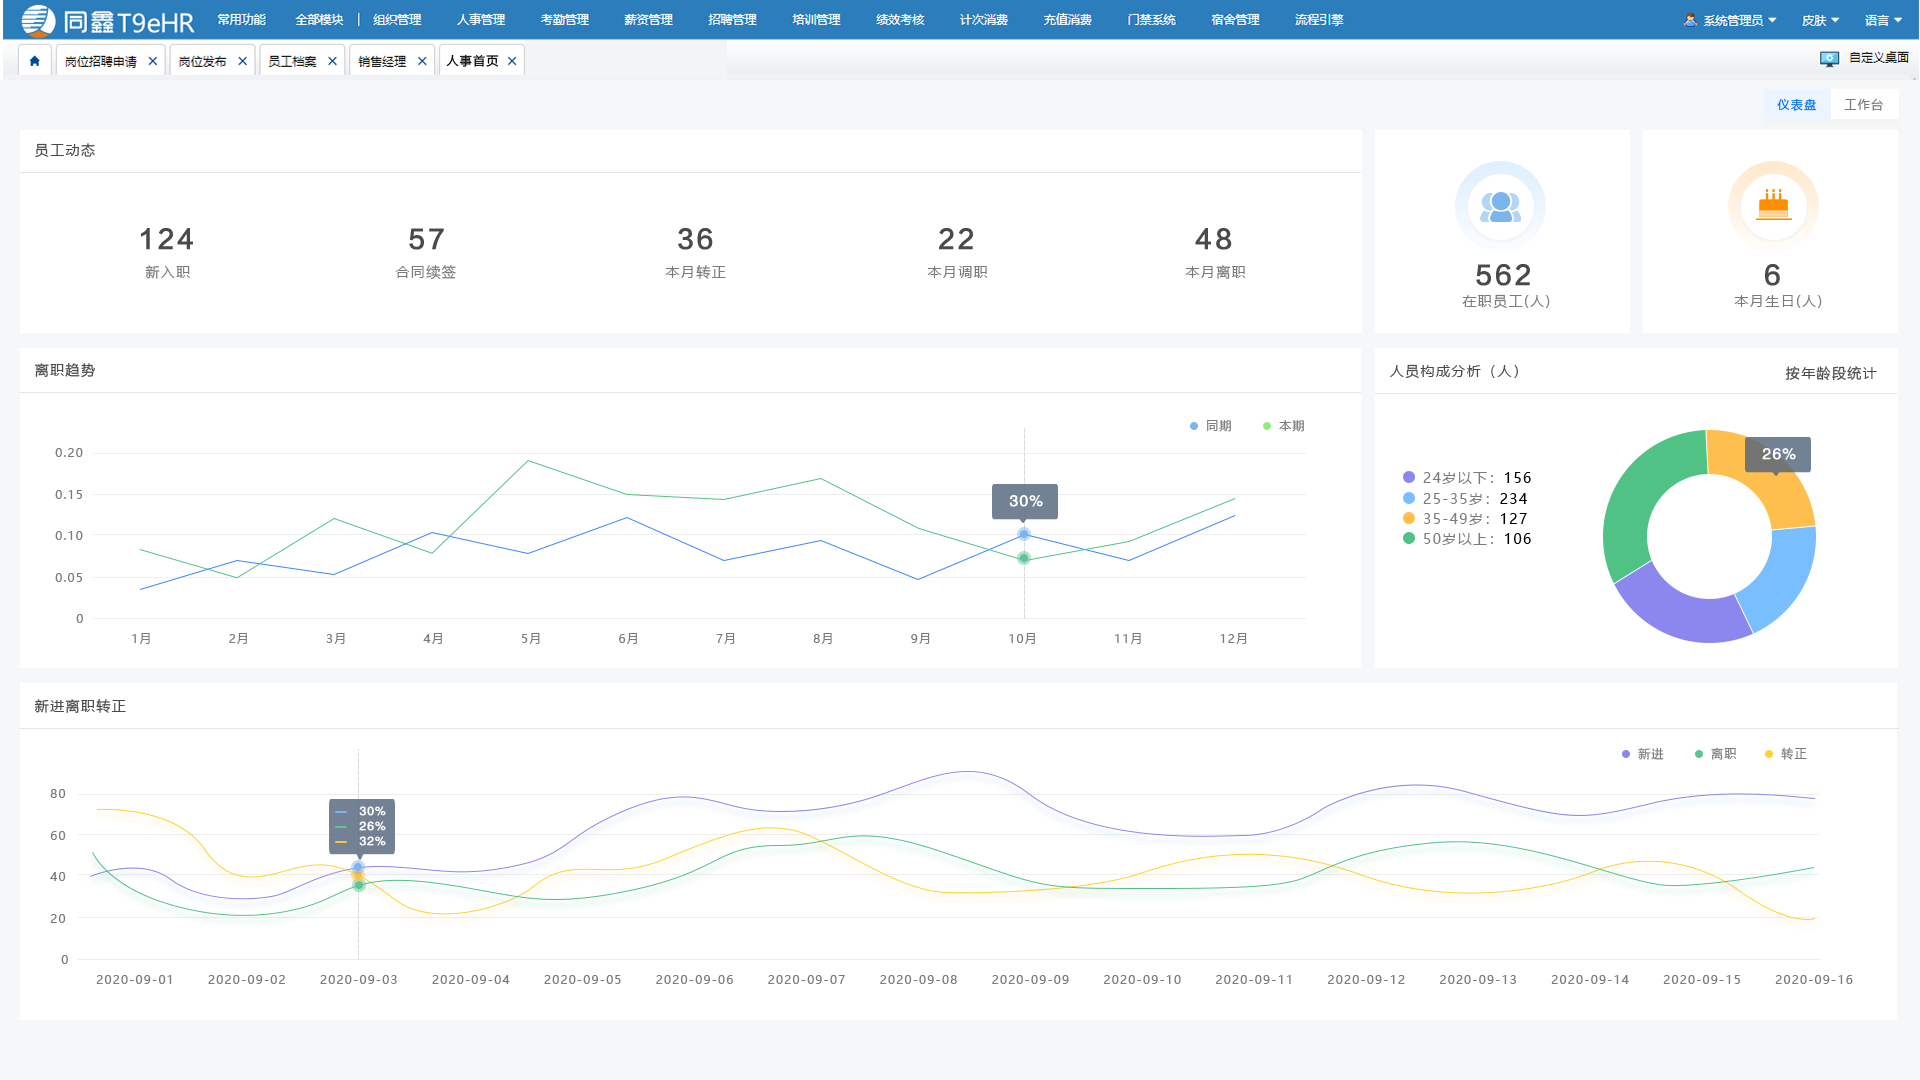Switch to the 仪表盘 view
1920x1080 pixels.
pos(1797,105)
